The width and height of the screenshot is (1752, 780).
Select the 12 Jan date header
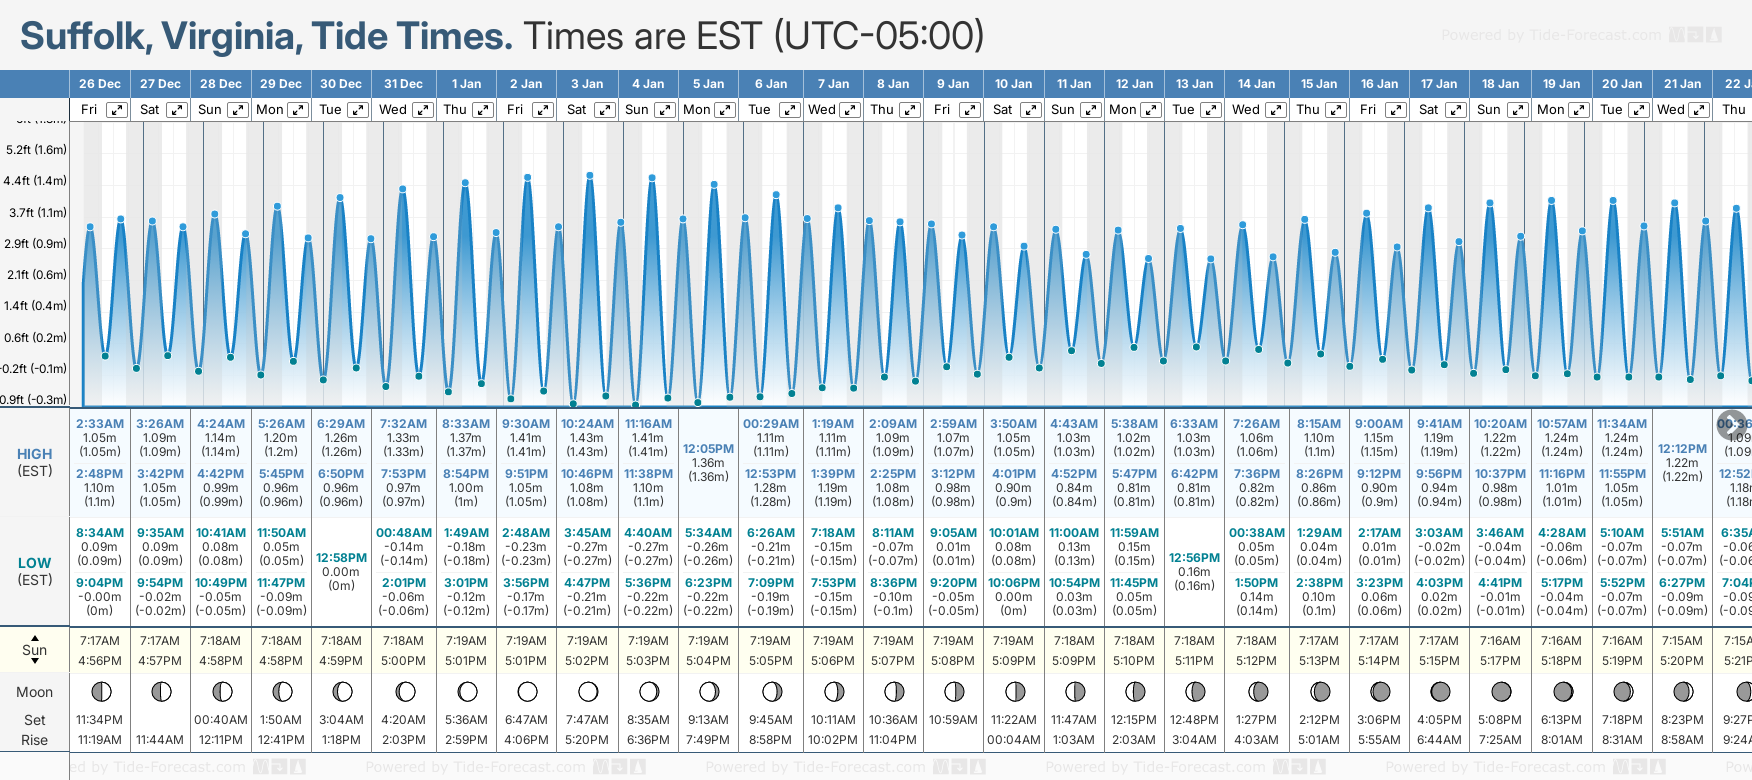pos(1134,84)
